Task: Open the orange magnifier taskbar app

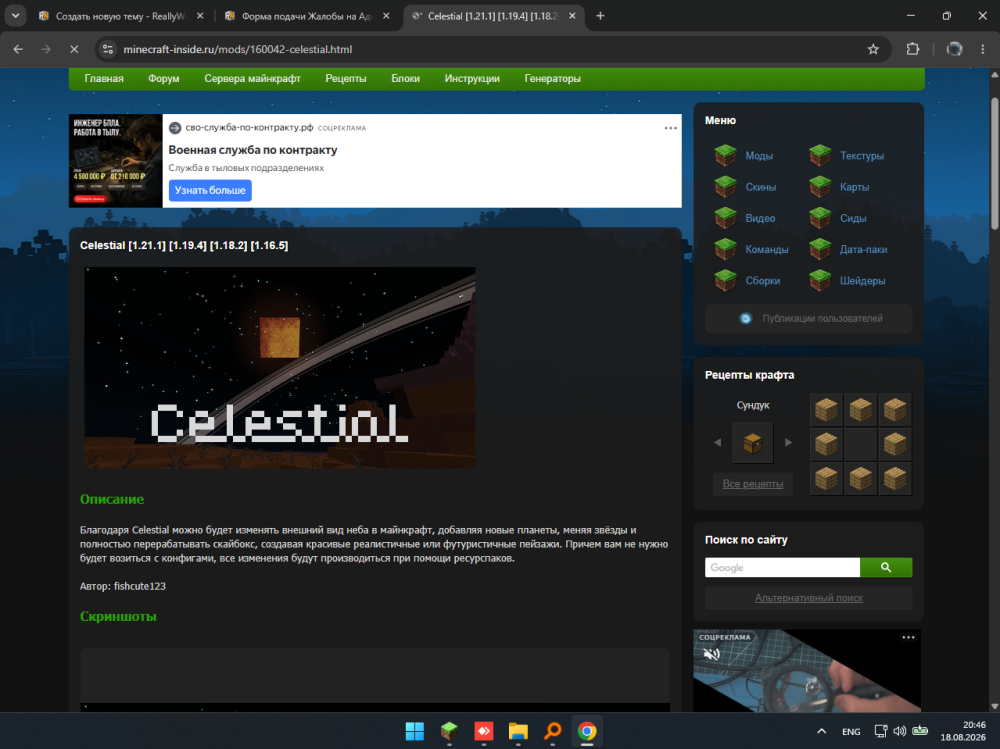Action: point(552,731)
